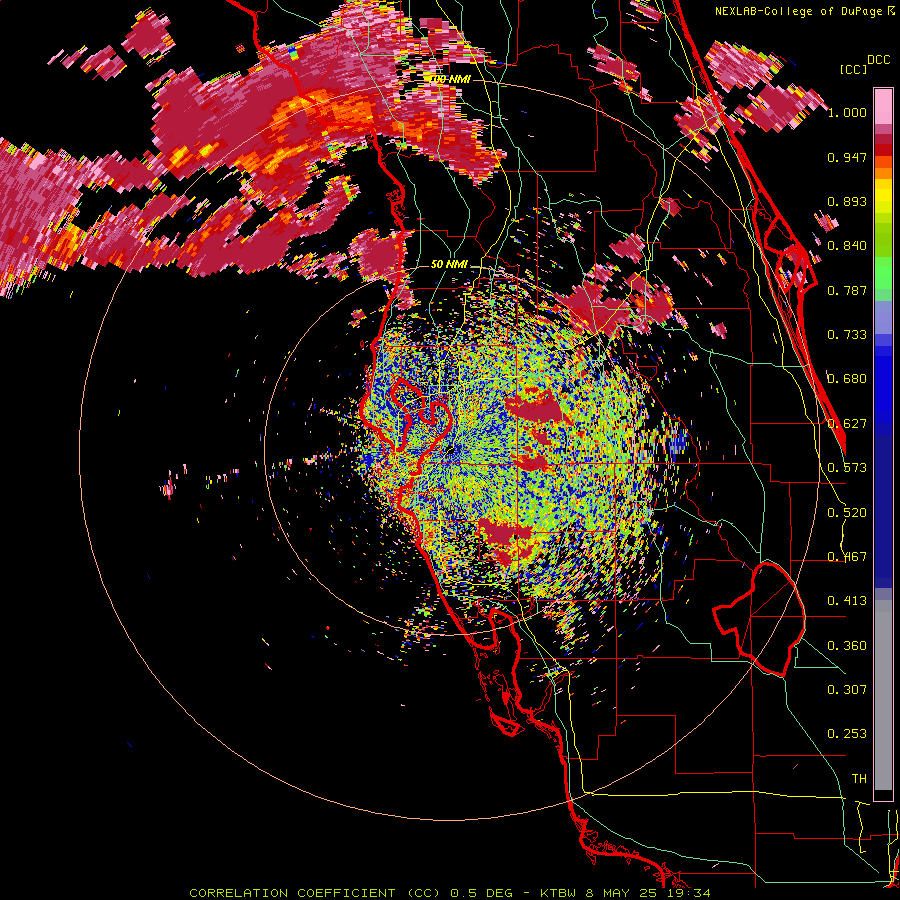Select the 50 NMI range ring label
The image size is (900, 900).
(449, 265)
